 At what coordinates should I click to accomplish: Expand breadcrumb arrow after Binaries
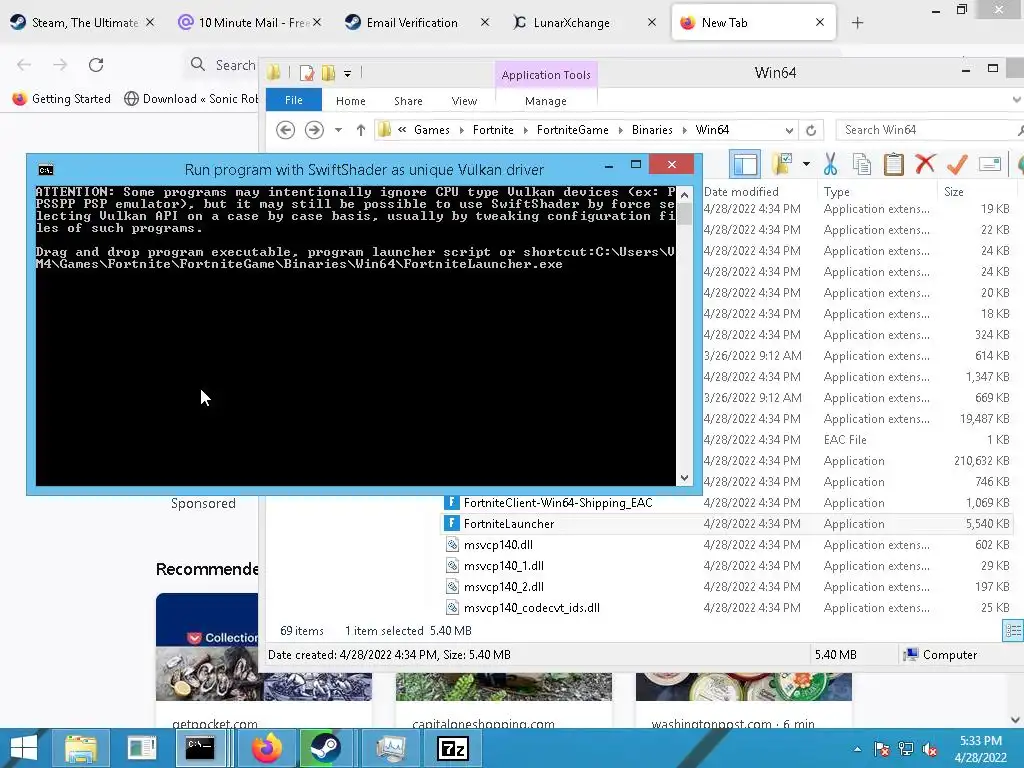[684, 130]
